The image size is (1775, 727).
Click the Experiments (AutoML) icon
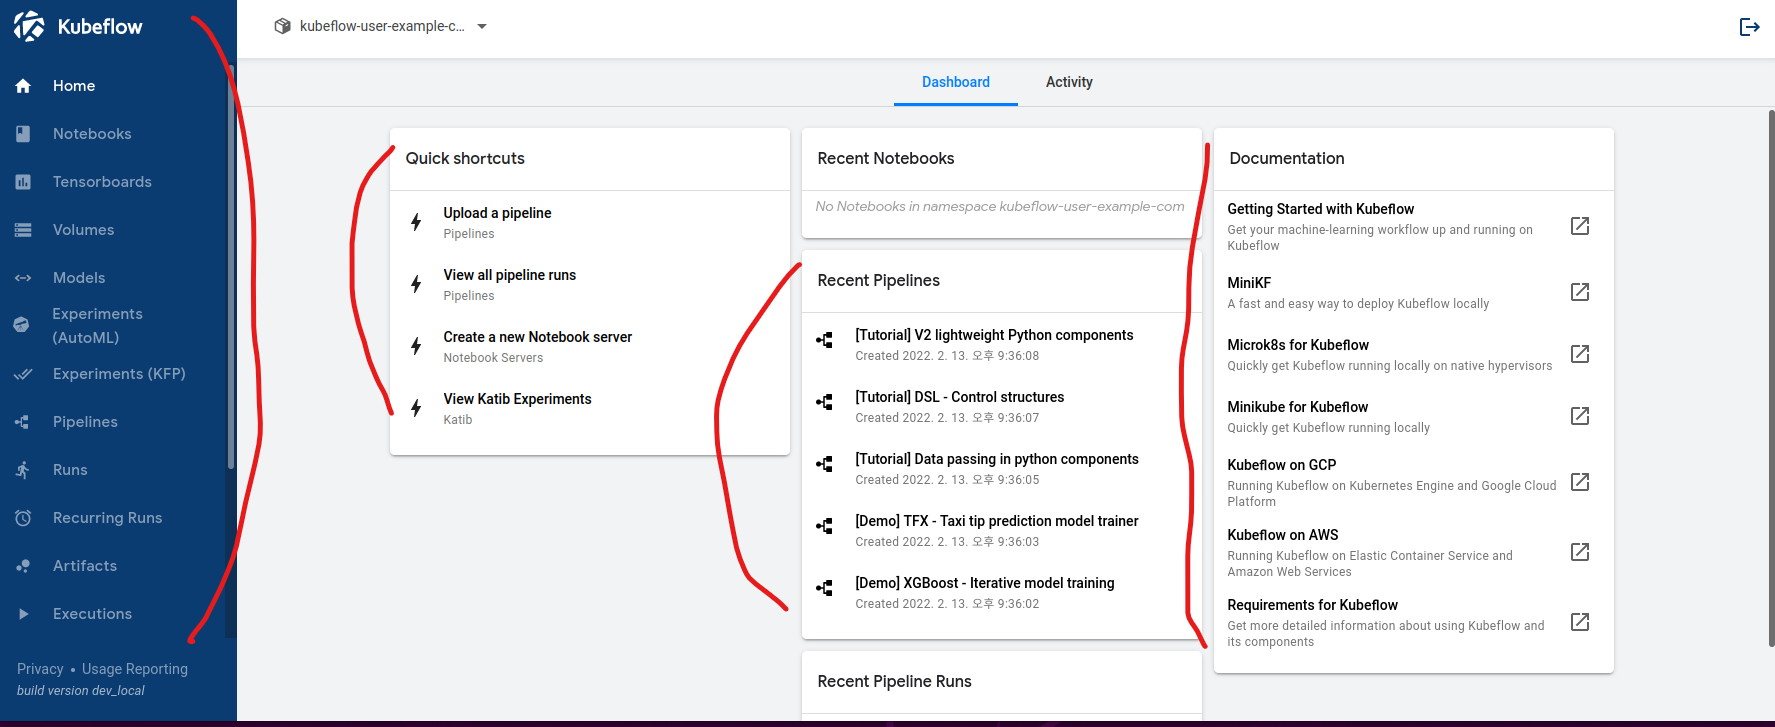click(x=22, y=325)
